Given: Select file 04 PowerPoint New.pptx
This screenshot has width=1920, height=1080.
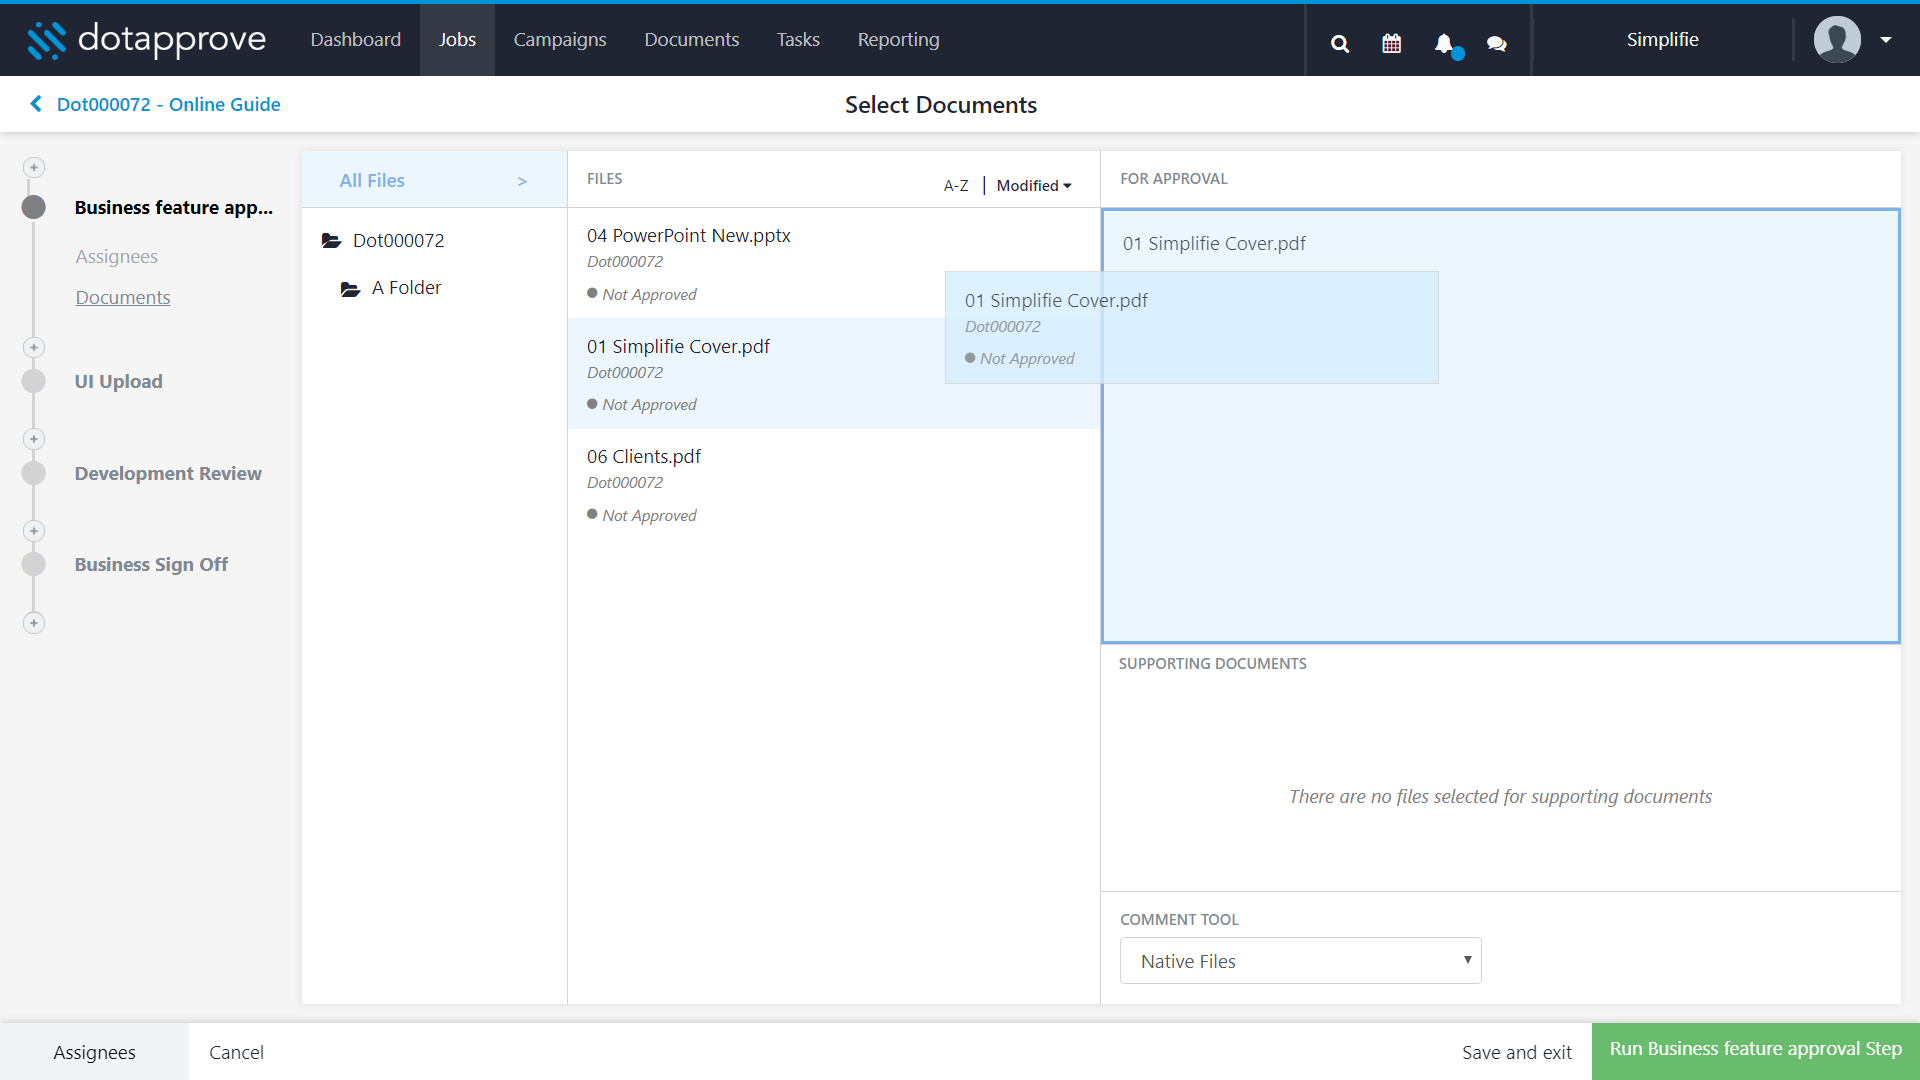Looking at the screenshot, I should 834,263.
